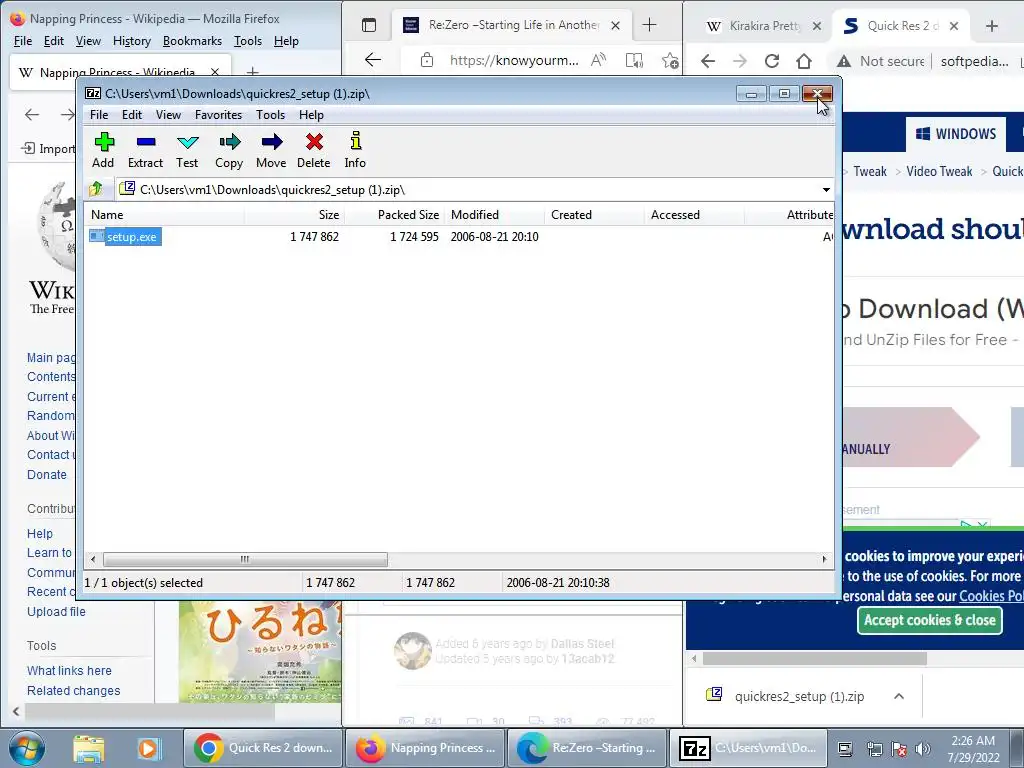Image resolution: width=1024 pixels, height=768 pixels.
Task: Click Wikipedia's Upload file link
Action: (x=56, y=612)
